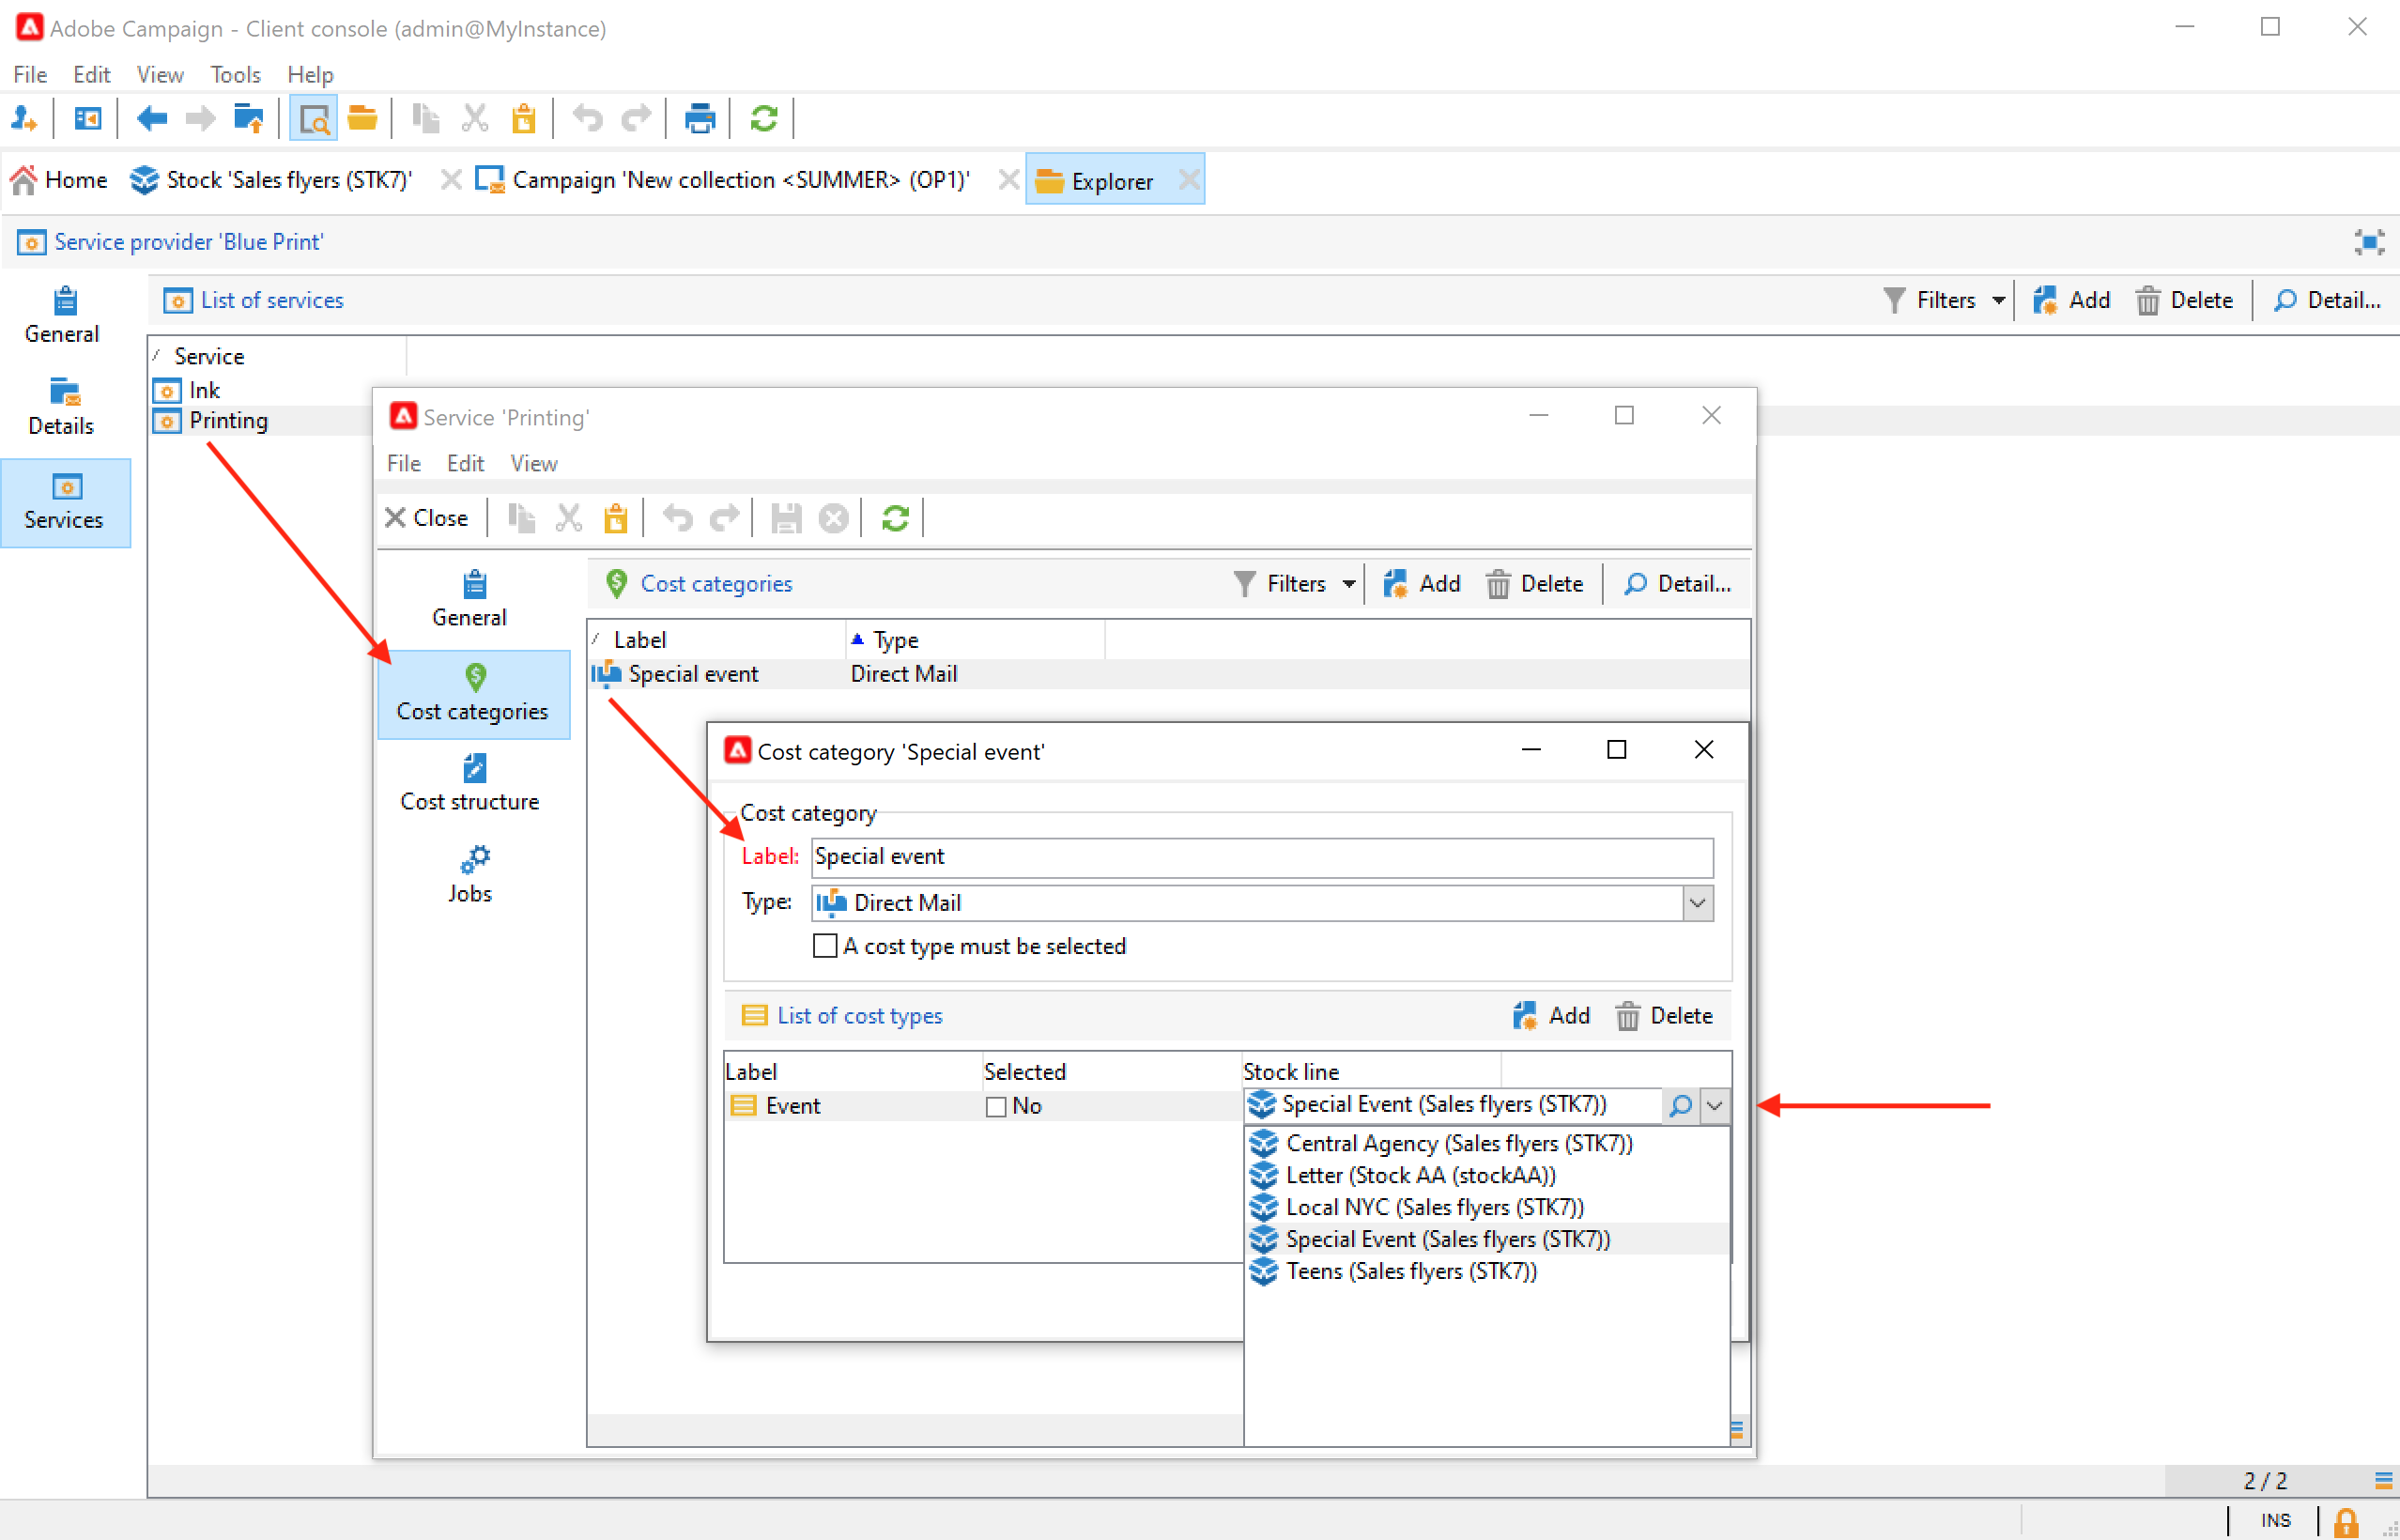Toggle fullscreen icon in Service provider header
The width and height of the screenshot is (2400, 1540).
pyautogui.click(x=2369, y=242)
